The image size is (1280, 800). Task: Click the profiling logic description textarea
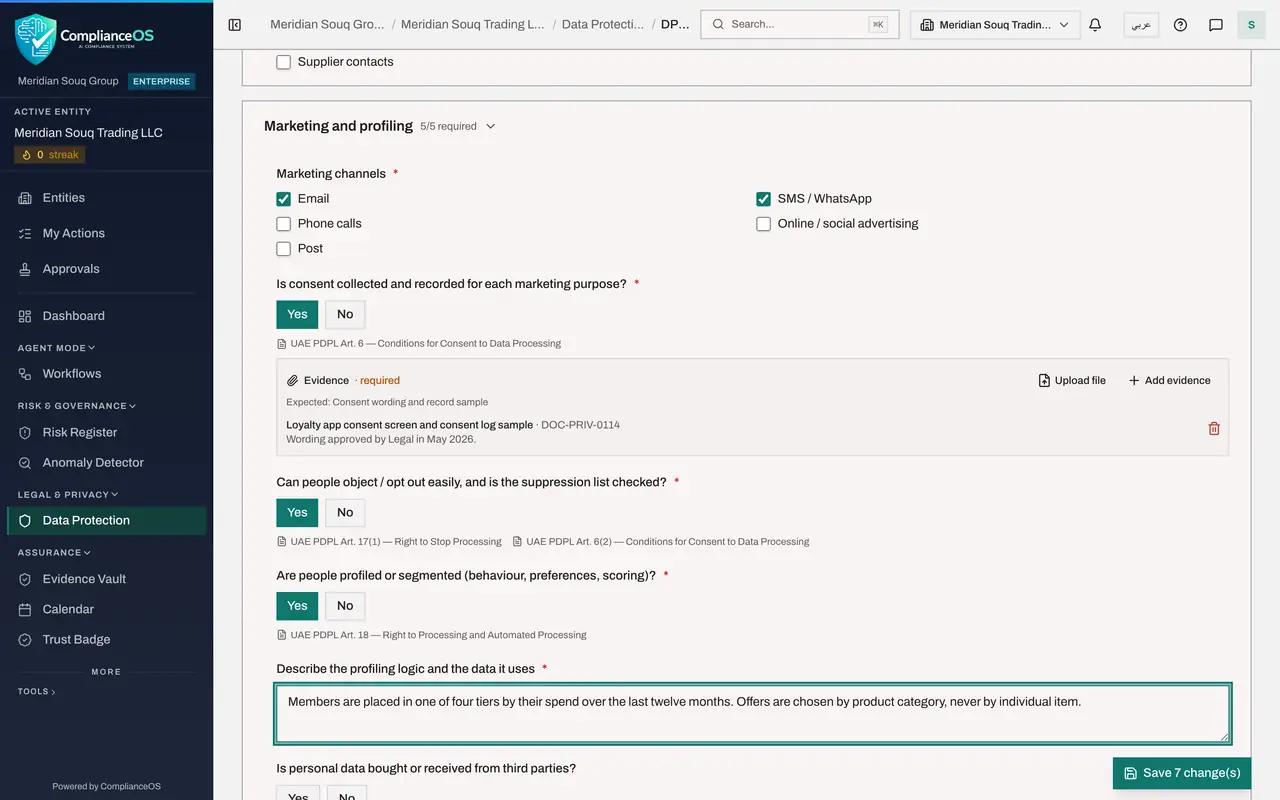[x=753, y=713]
